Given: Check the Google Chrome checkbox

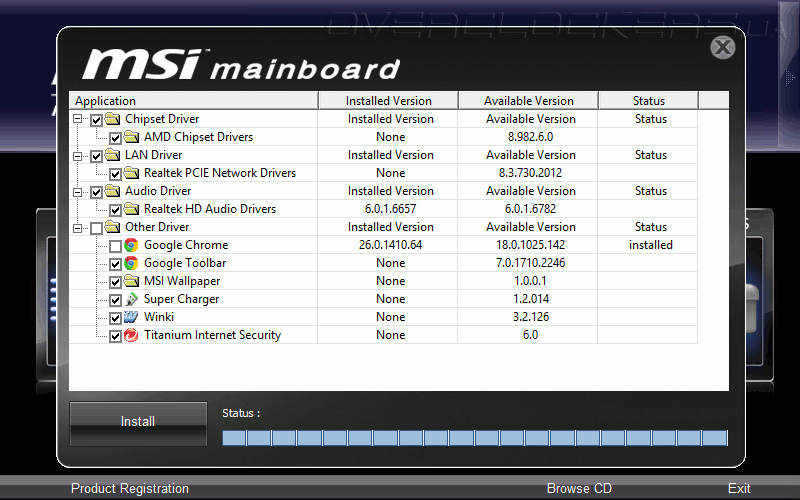Looking at the screenshot, I should [115, 246].
